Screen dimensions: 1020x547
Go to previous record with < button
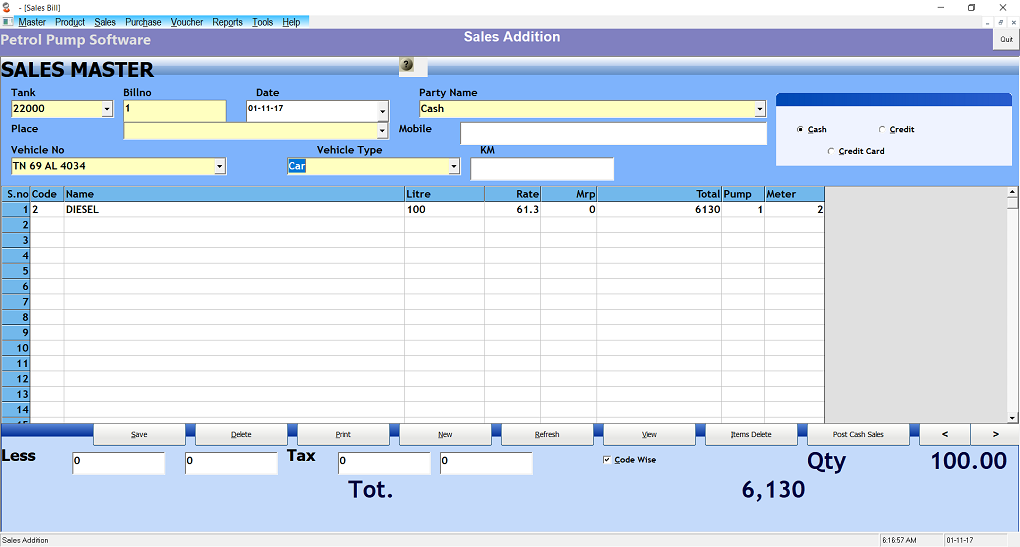click(942, 434)
